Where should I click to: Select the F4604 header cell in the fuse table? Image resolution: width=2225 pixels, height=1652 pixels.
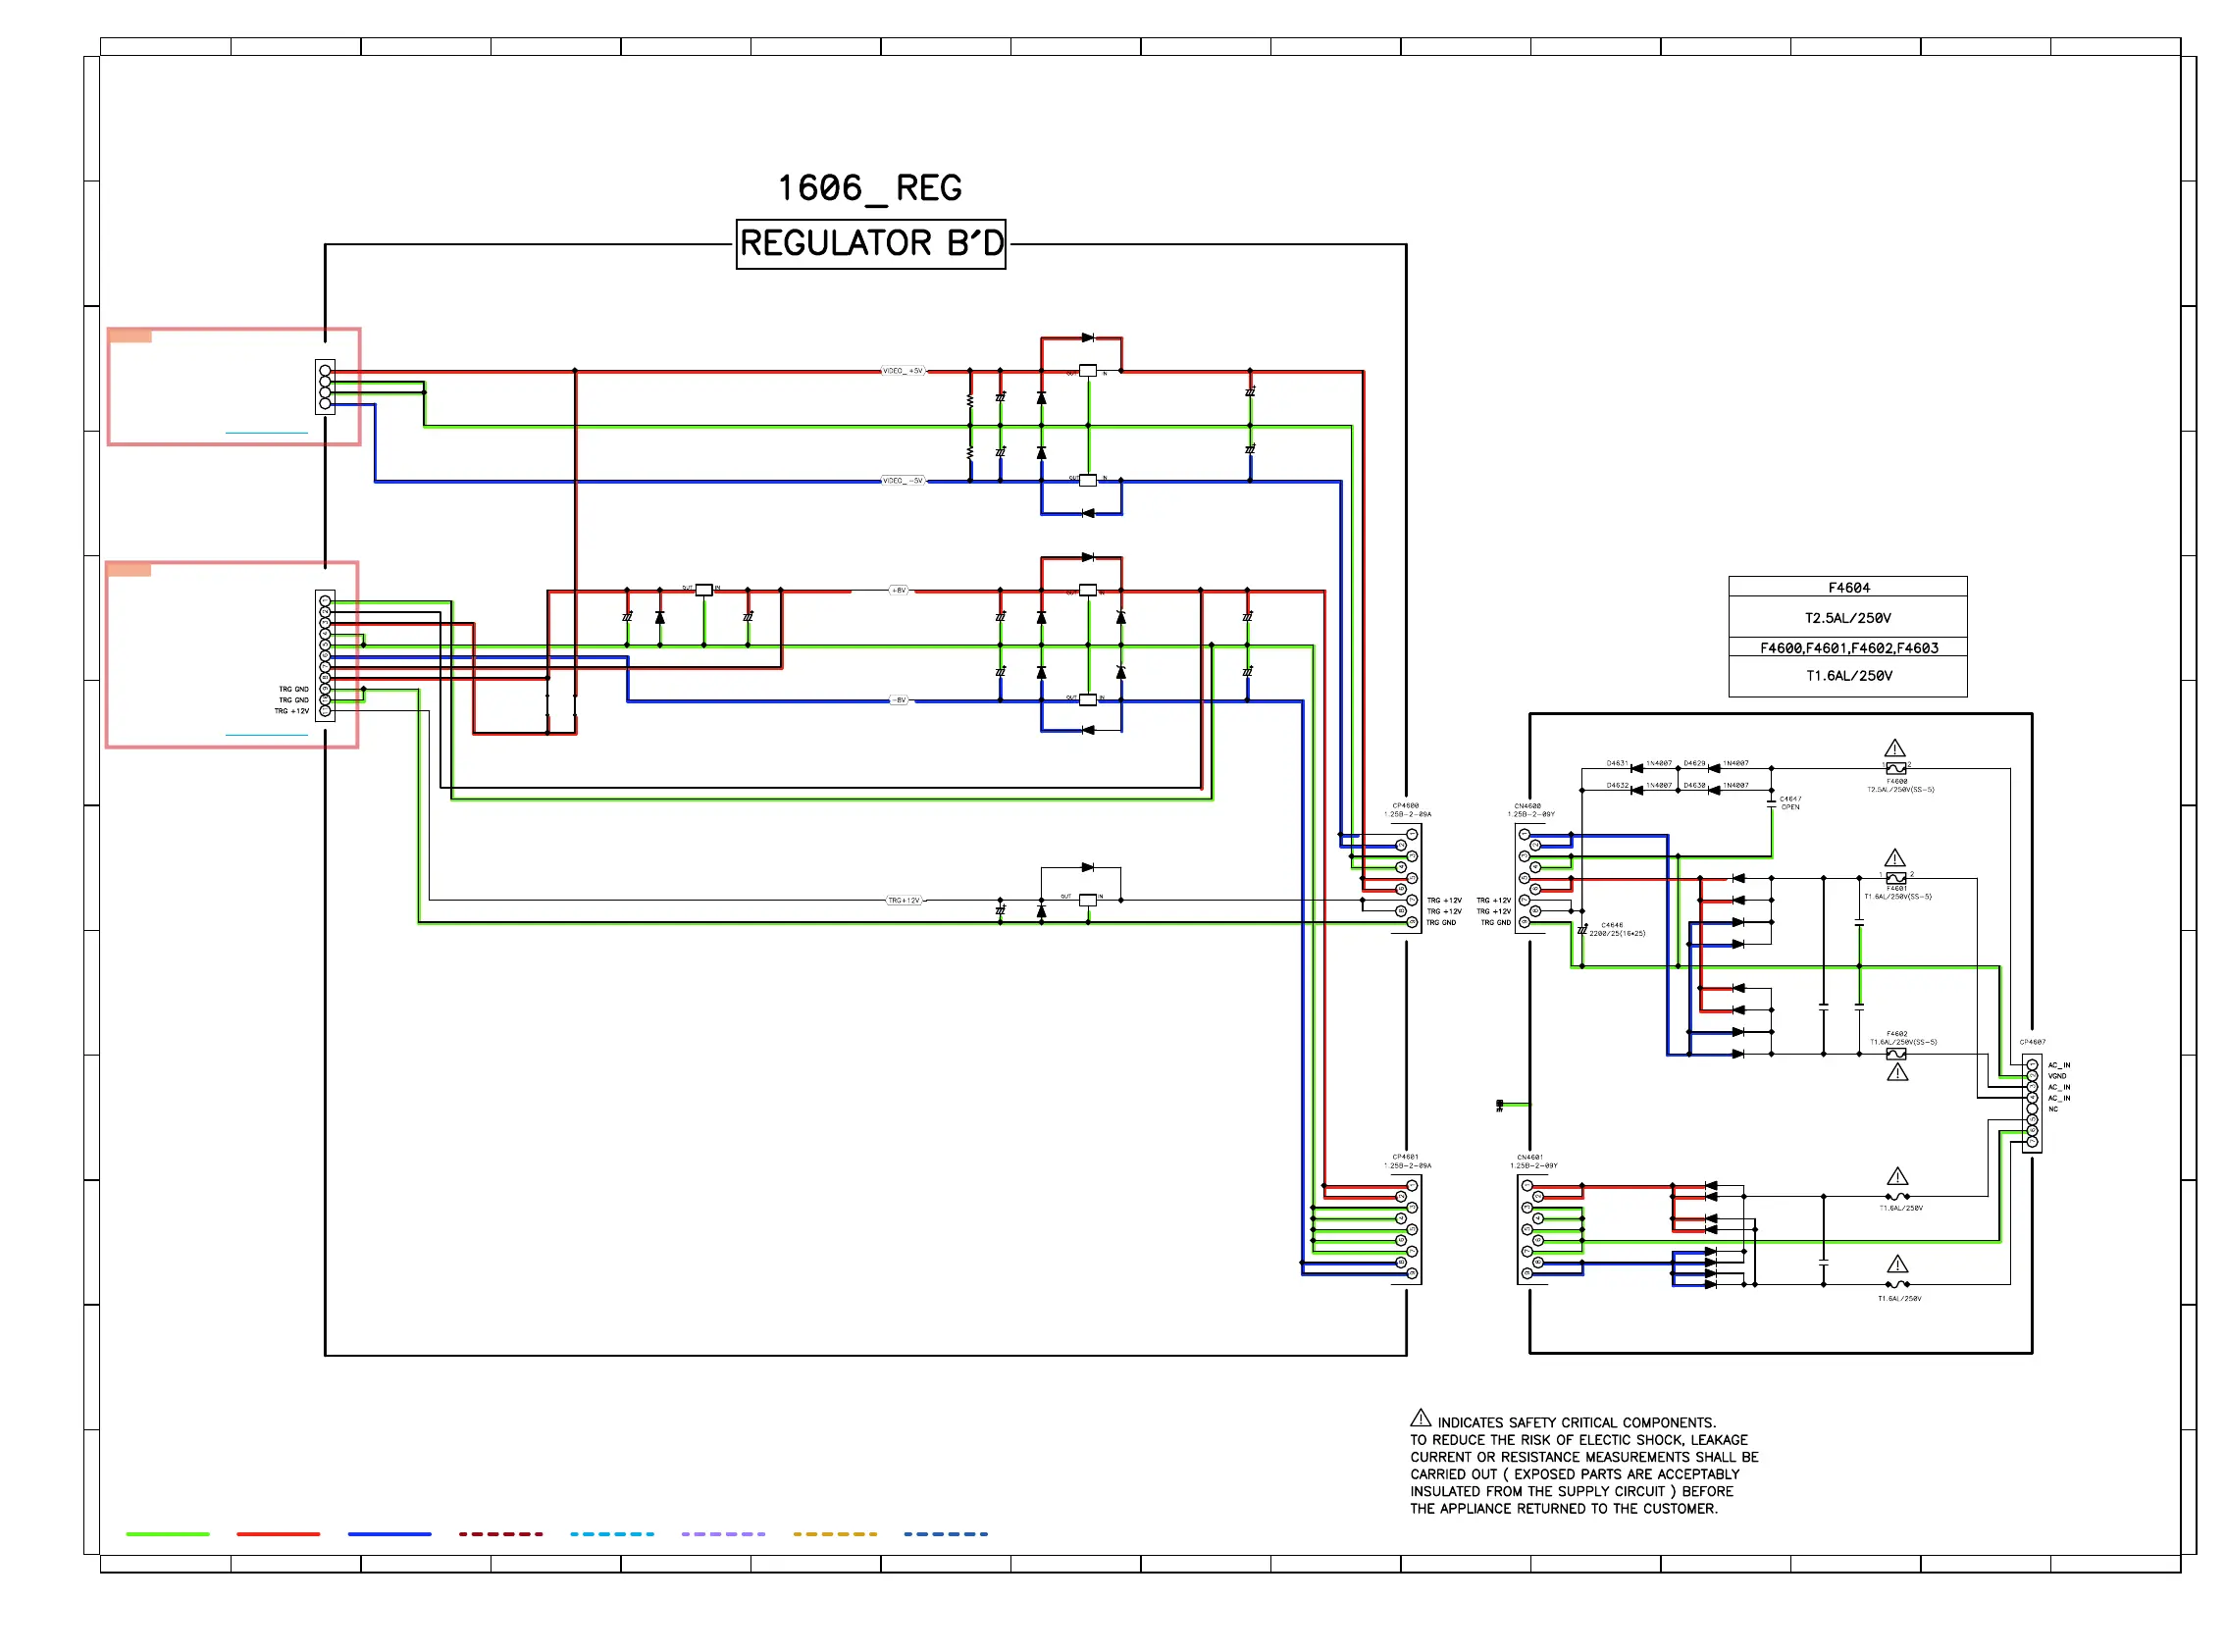coord(1847,588)
